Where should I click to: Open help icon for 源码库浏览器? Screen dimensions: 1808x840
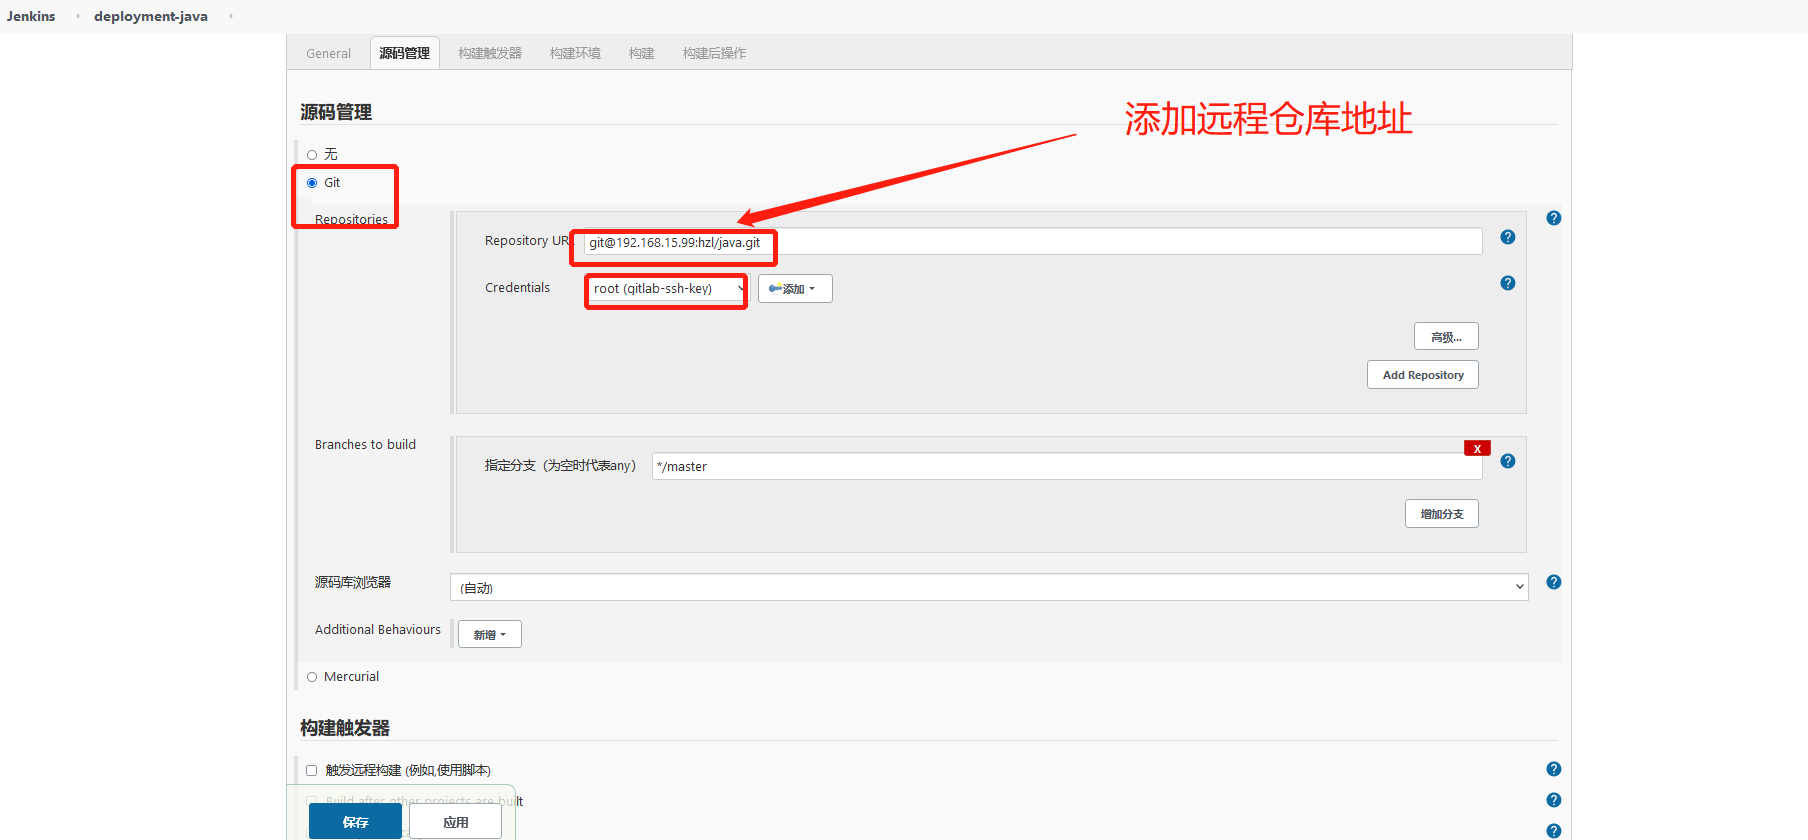pyautogui.click(x=1553, y=582)
